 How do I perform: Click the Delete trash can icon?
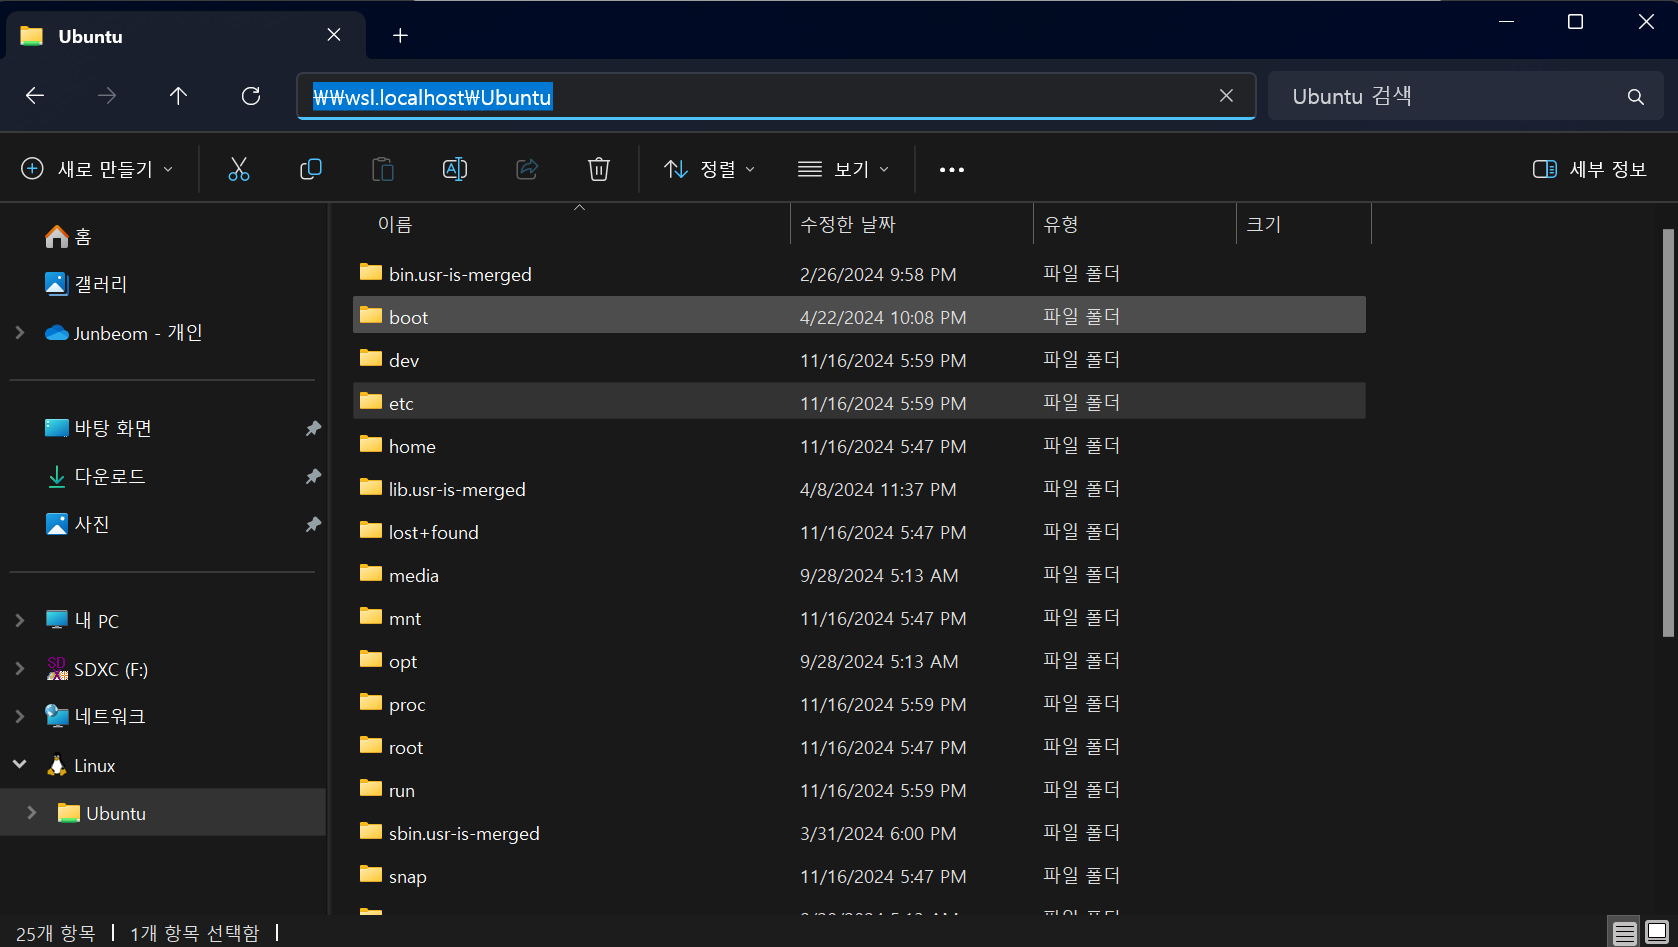(x=599, y=169)
